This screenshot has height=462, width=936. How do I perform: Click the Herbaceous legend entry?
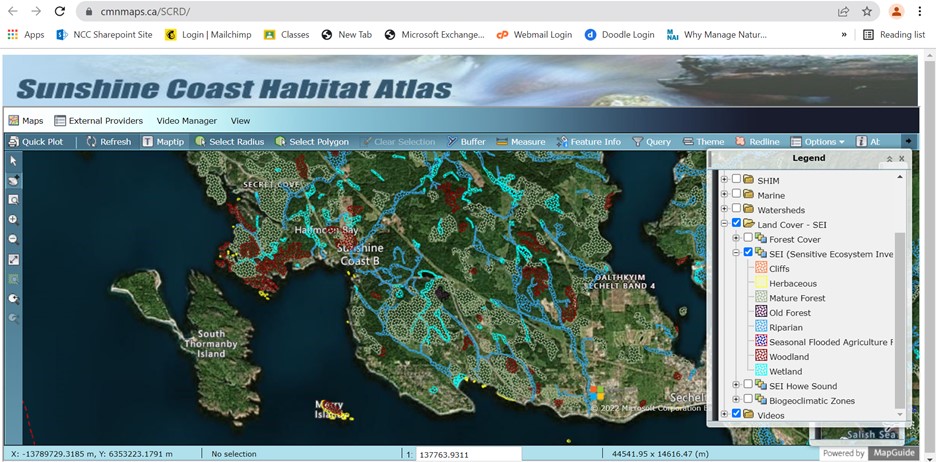tap(793, 284)
